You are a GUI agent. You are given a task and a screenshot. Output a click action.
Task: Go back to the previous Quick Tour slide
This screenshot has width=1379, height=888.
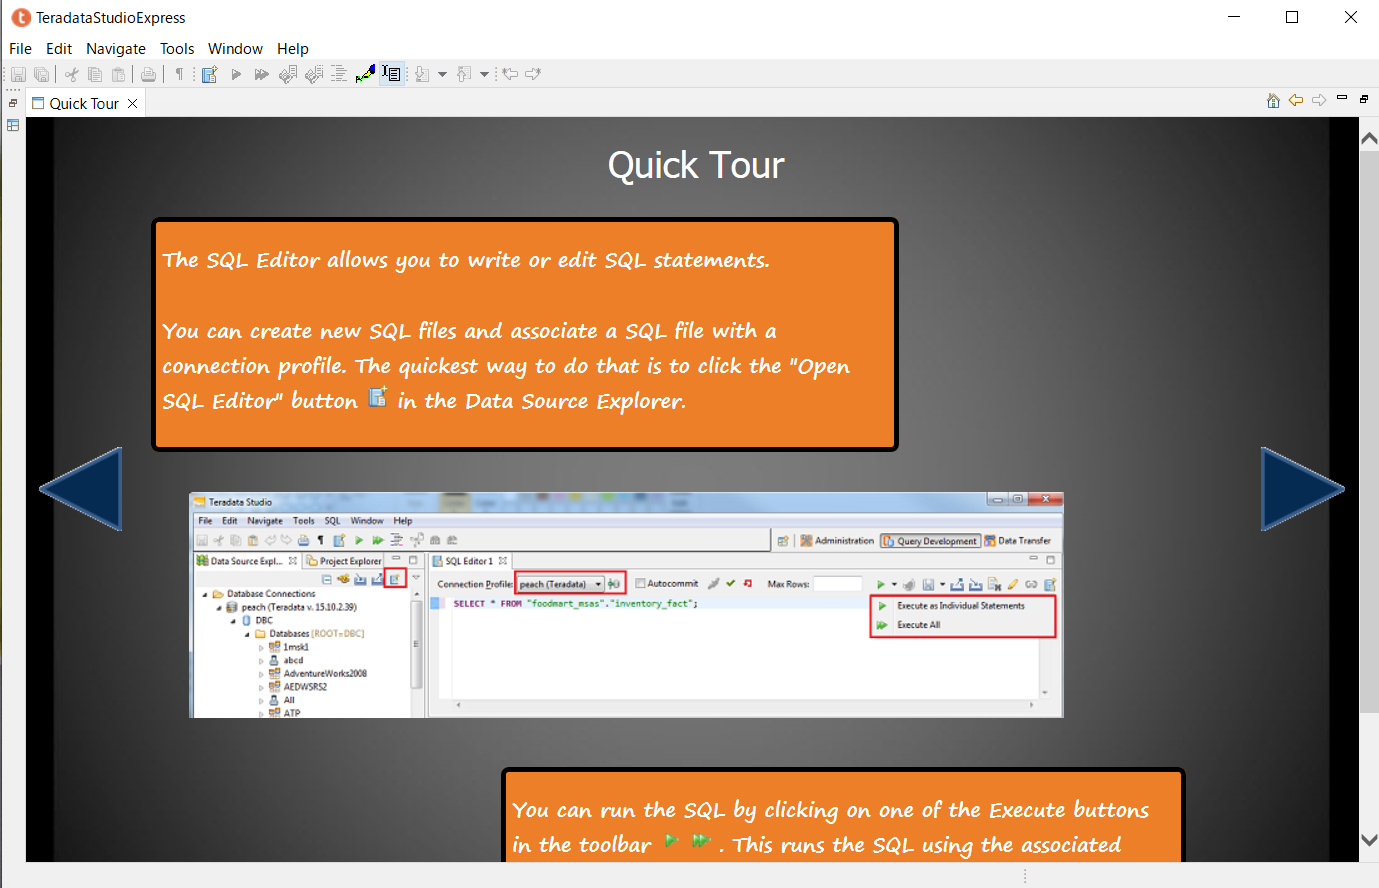pyautogui.click(x=81, y=489)
